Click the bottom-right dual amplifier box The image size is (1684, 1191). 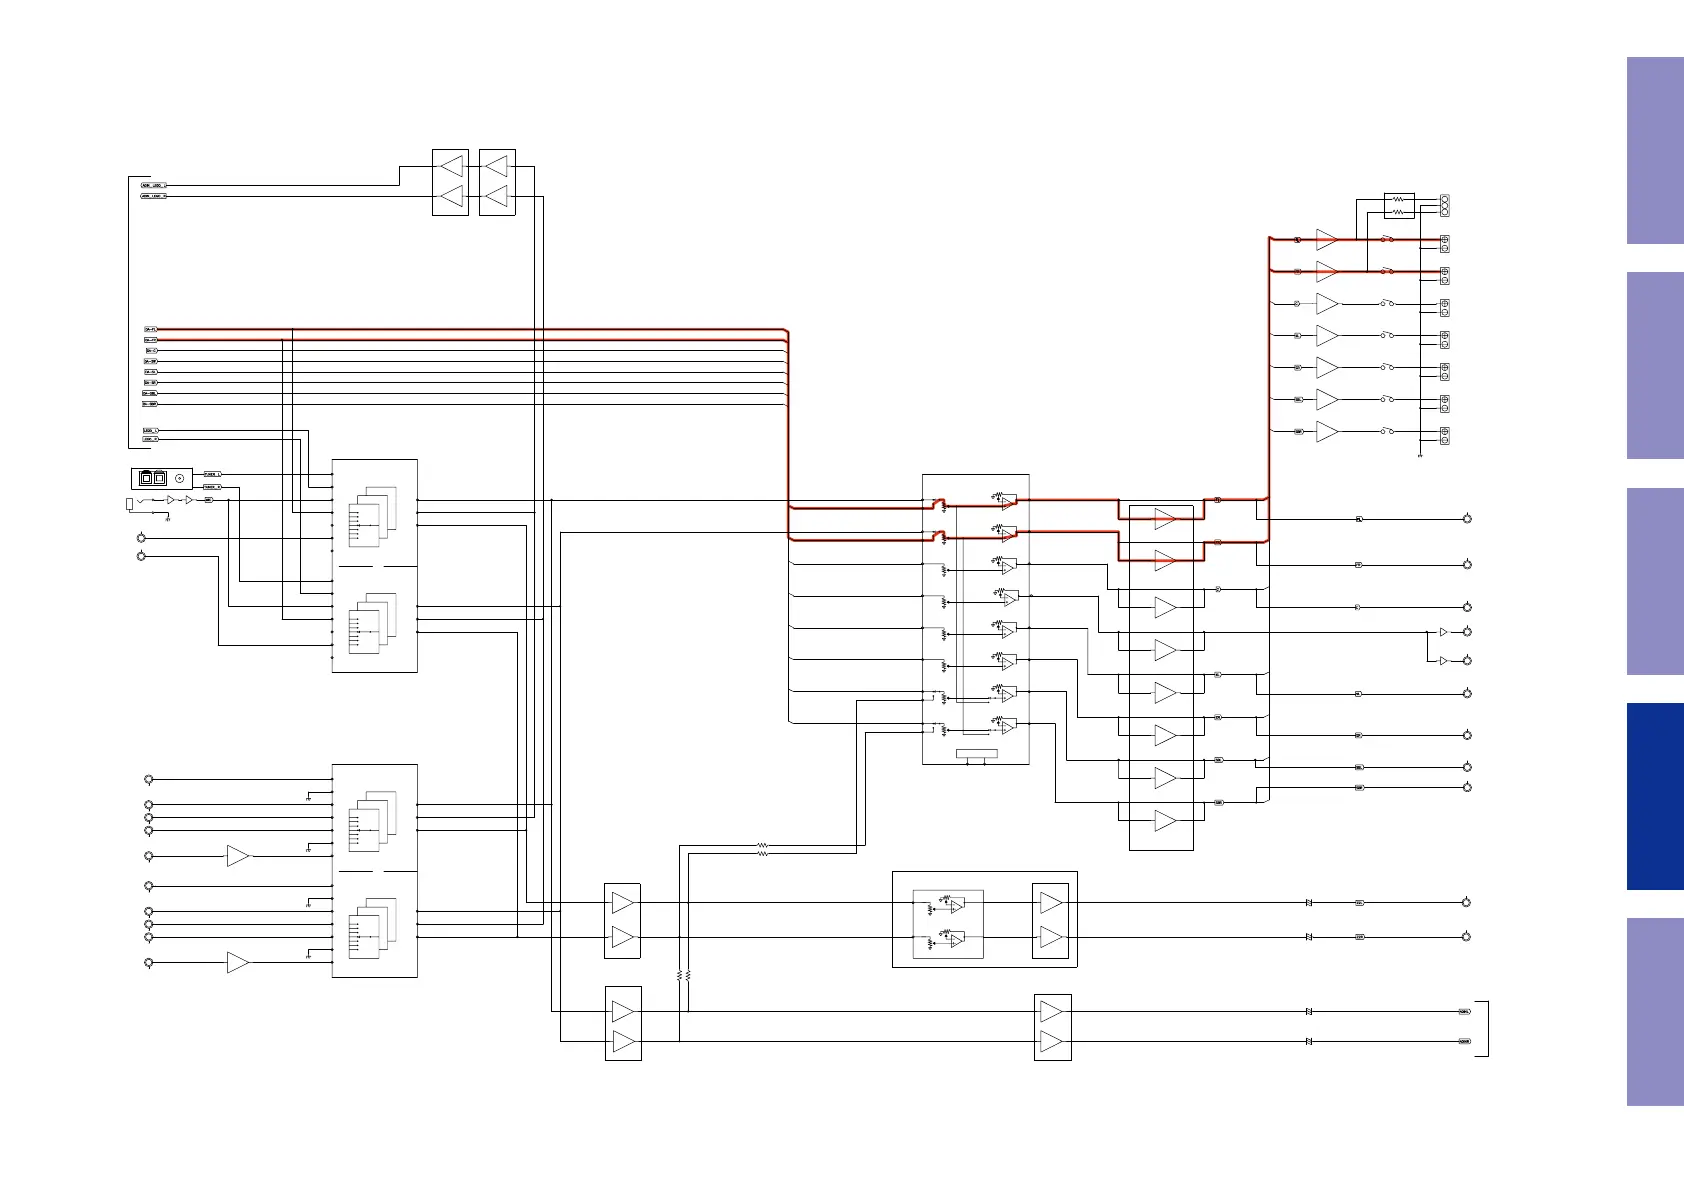click(x=1052, y=1027)
